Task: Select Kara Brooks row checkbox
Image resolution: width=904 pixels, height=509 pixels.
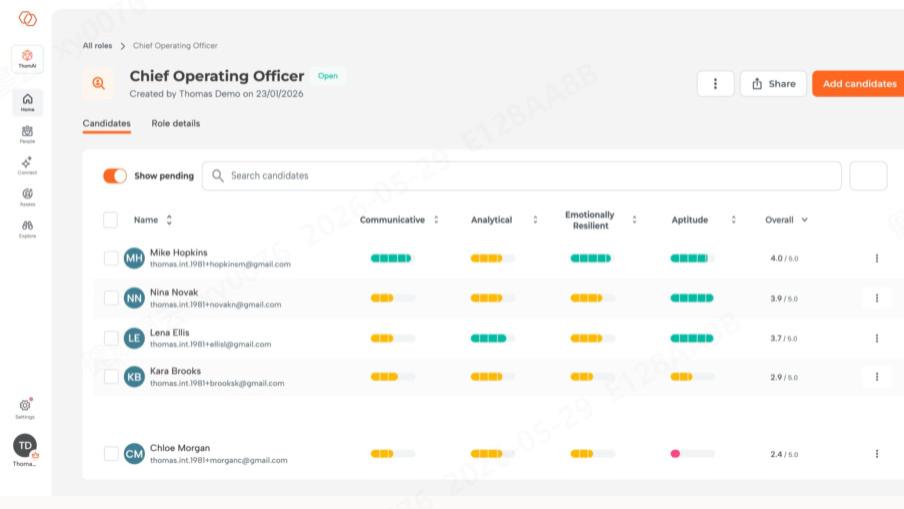Action: click(x=111, y=377)
